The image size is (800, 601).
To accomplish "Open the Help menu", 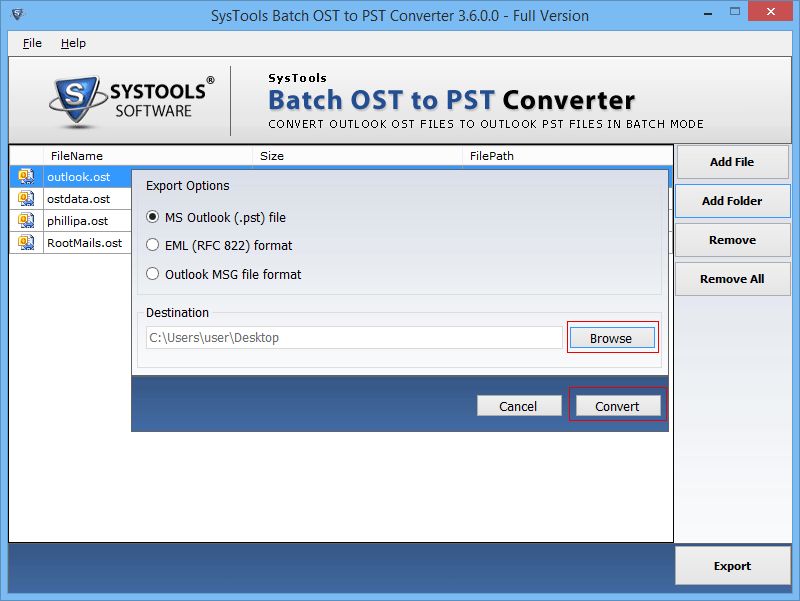I will [73, 43].
